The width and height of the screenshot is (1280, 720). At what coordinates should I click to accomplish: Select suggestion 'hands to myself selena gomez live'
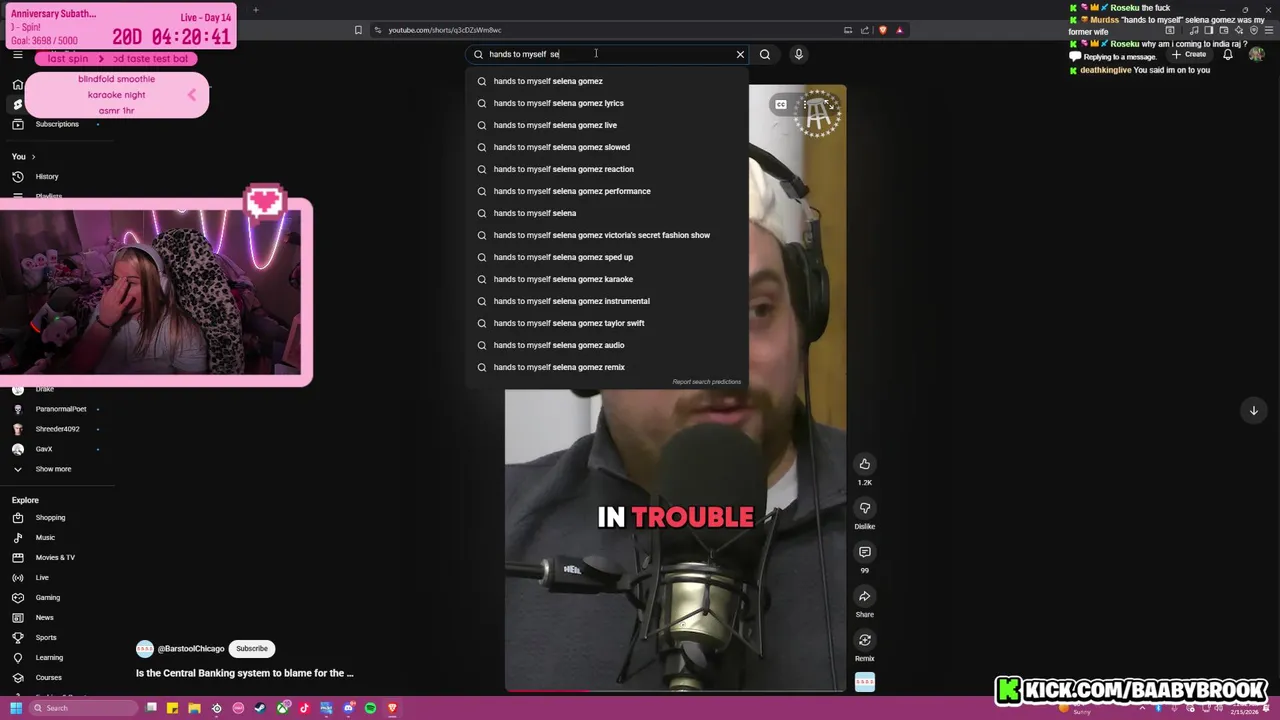coord(607,125)
